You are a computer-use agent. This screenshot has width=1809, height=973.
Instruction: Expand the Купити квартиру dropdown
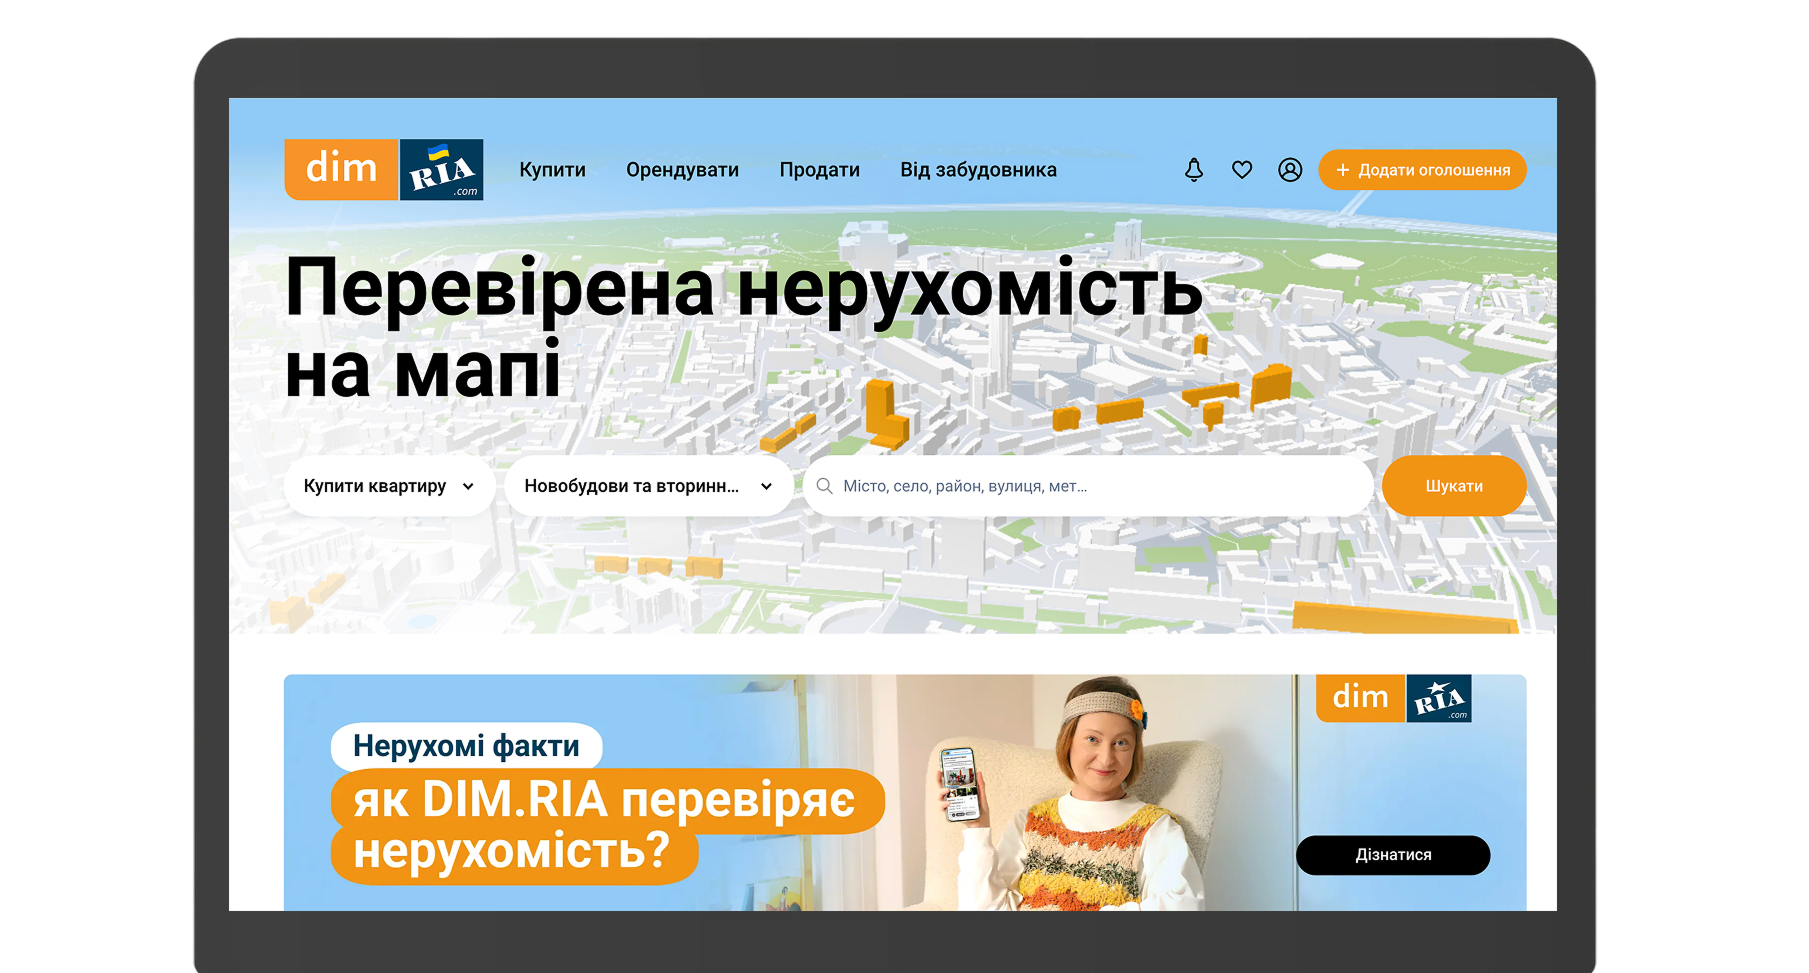click(389, 486)
